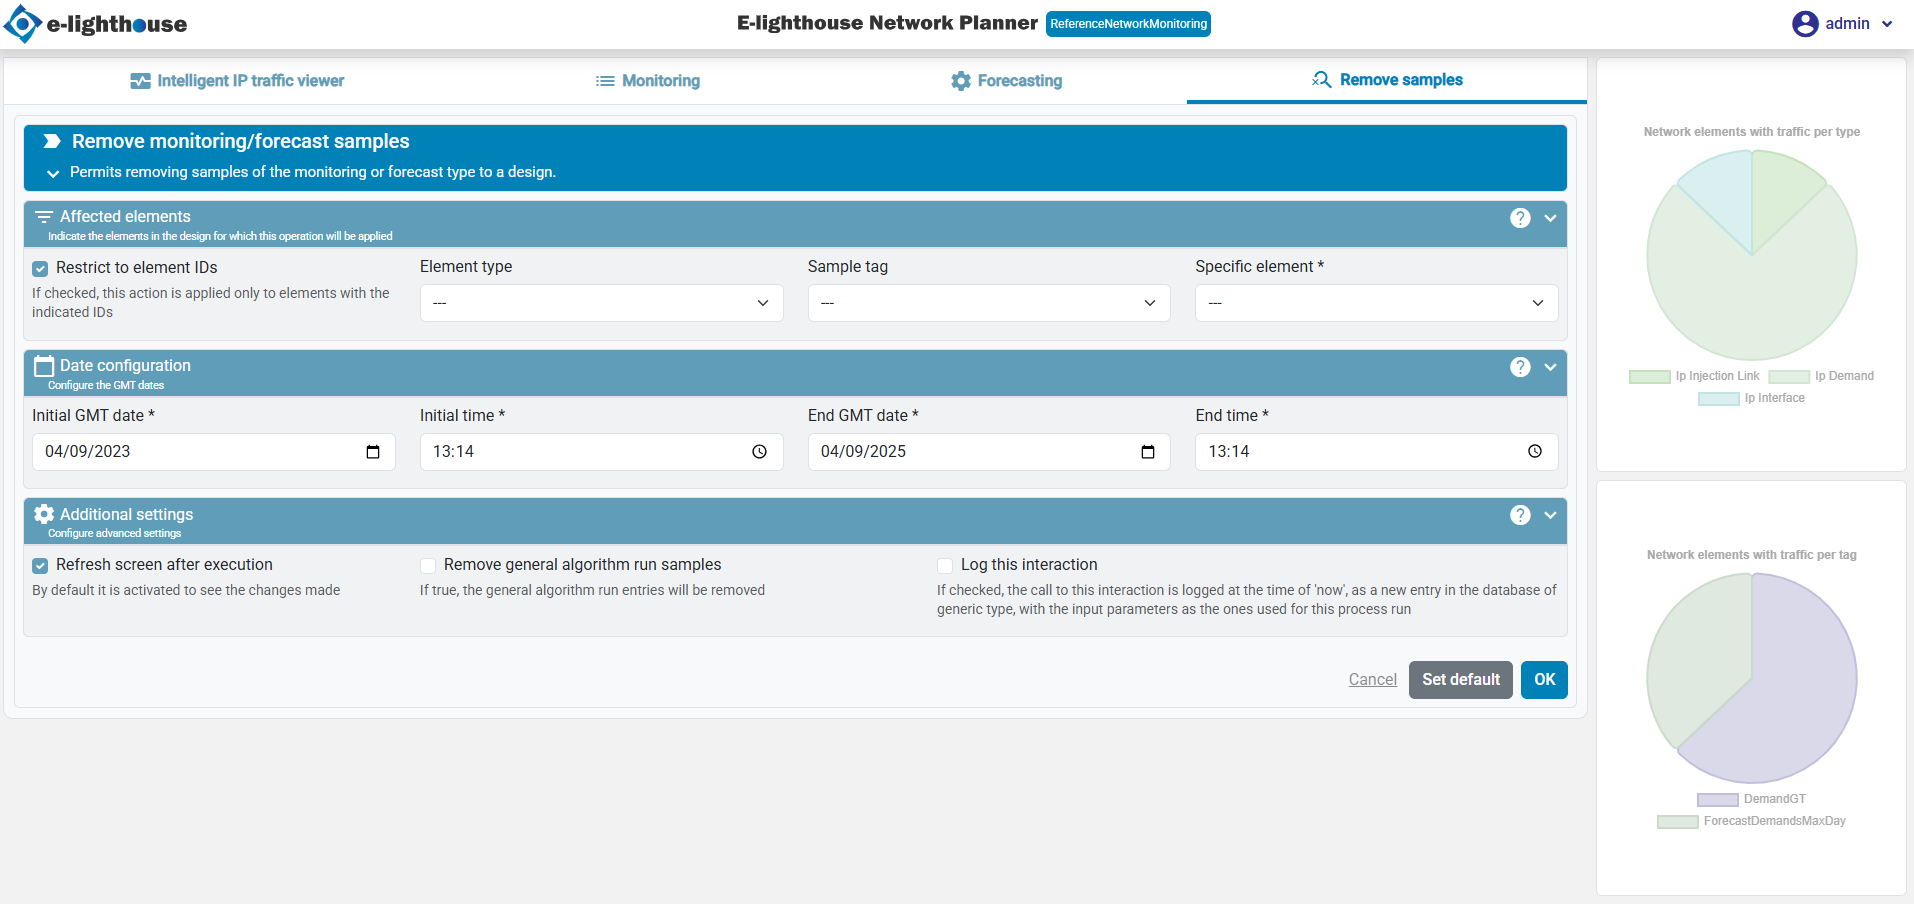Check the Log this interaction box
Screen dimensions: 1914x904
(945, 566)
